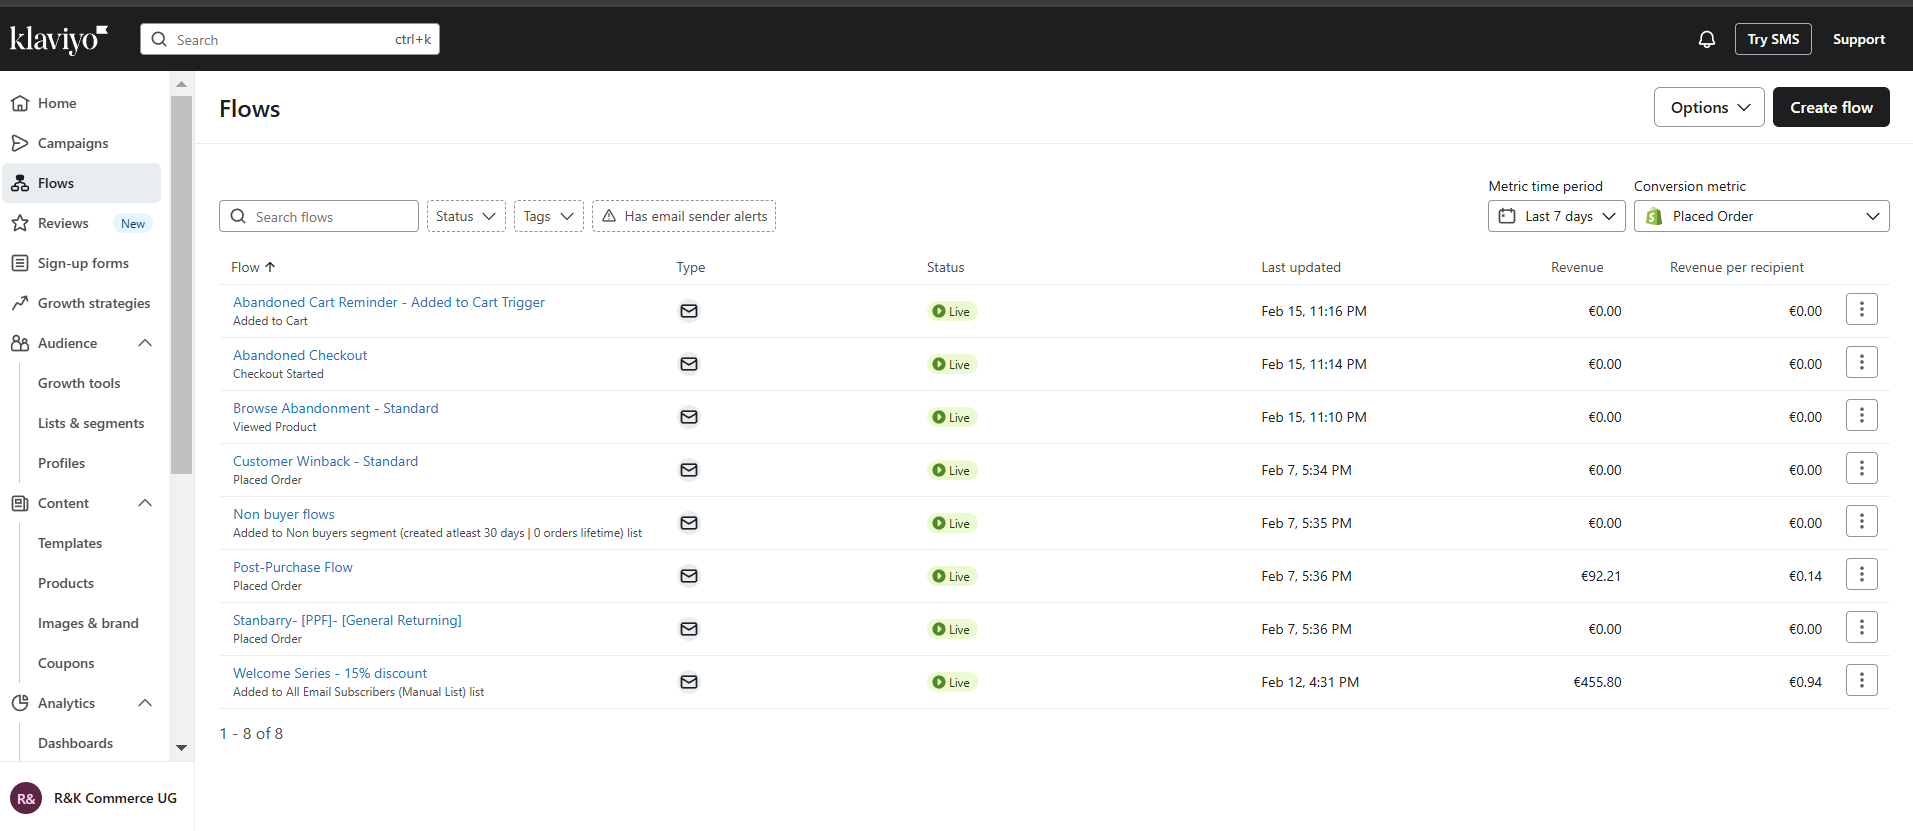Screen dimensions: 1913x831
Task: Open Last 7 days time period dropdown
Action: click(x=1557, y=216)
